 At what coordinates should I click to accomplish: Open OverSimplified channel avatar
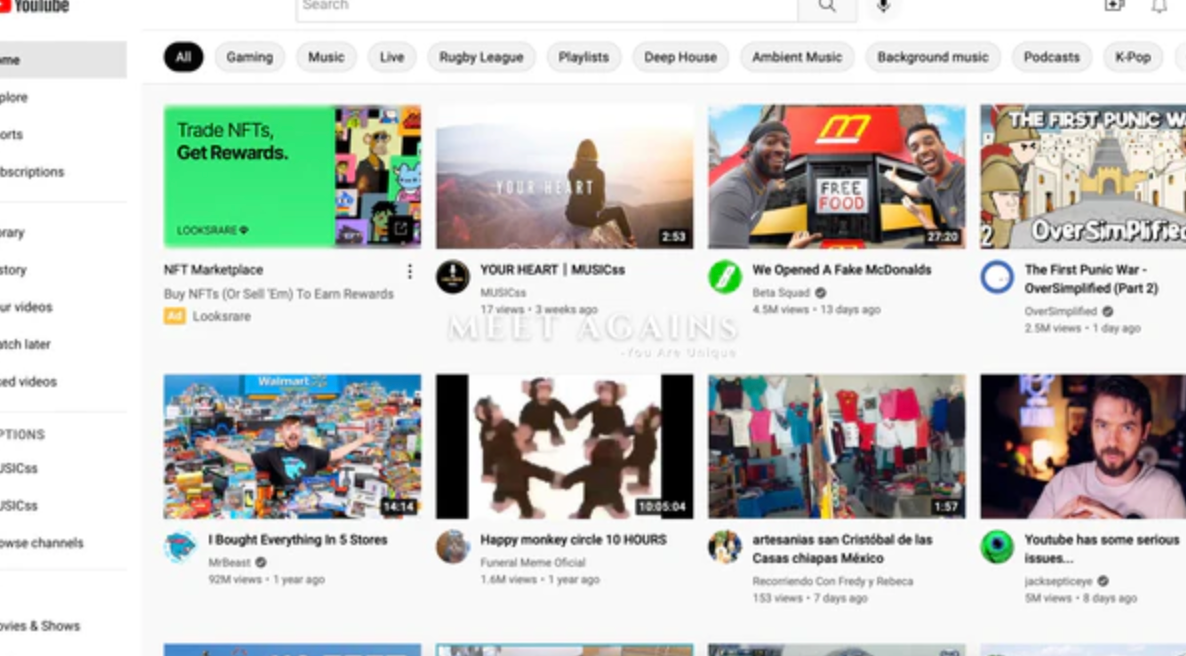pyautogui.click(x=997, y=276)
